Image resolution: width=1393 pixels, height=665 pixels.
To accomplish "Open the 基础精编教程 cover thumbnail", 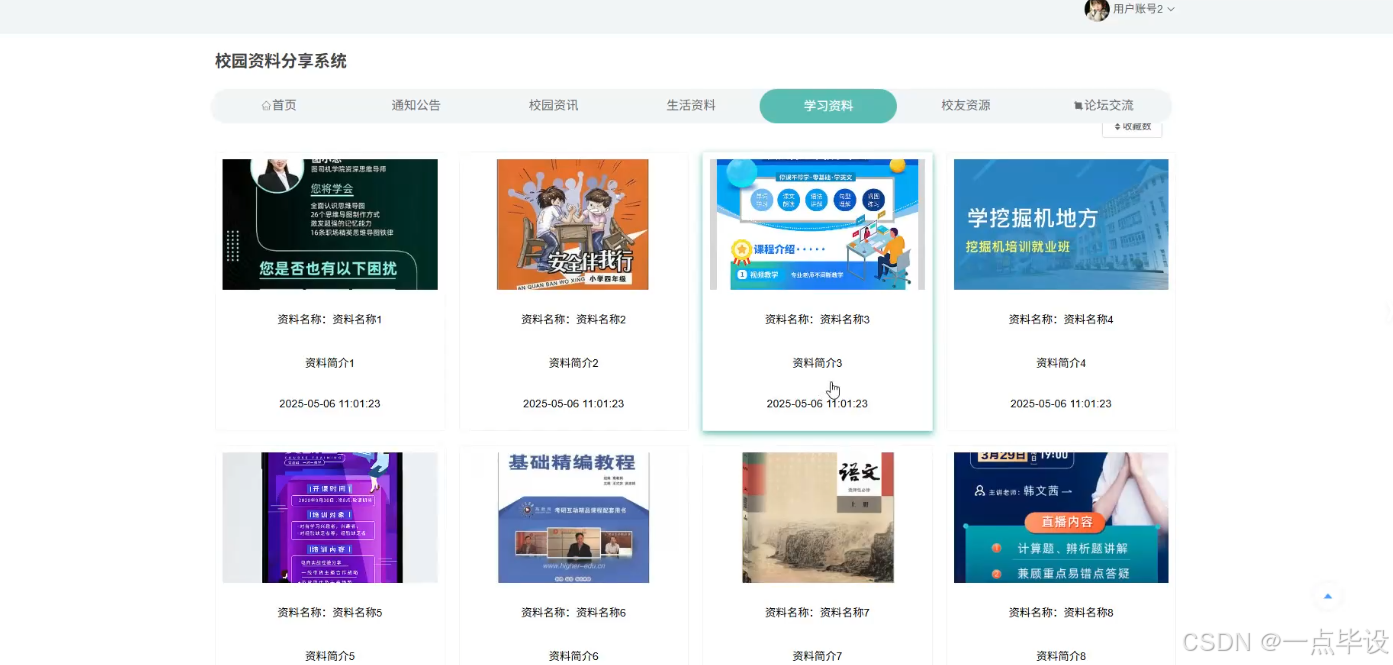I will pyautogui.click(x=573, y=517).
